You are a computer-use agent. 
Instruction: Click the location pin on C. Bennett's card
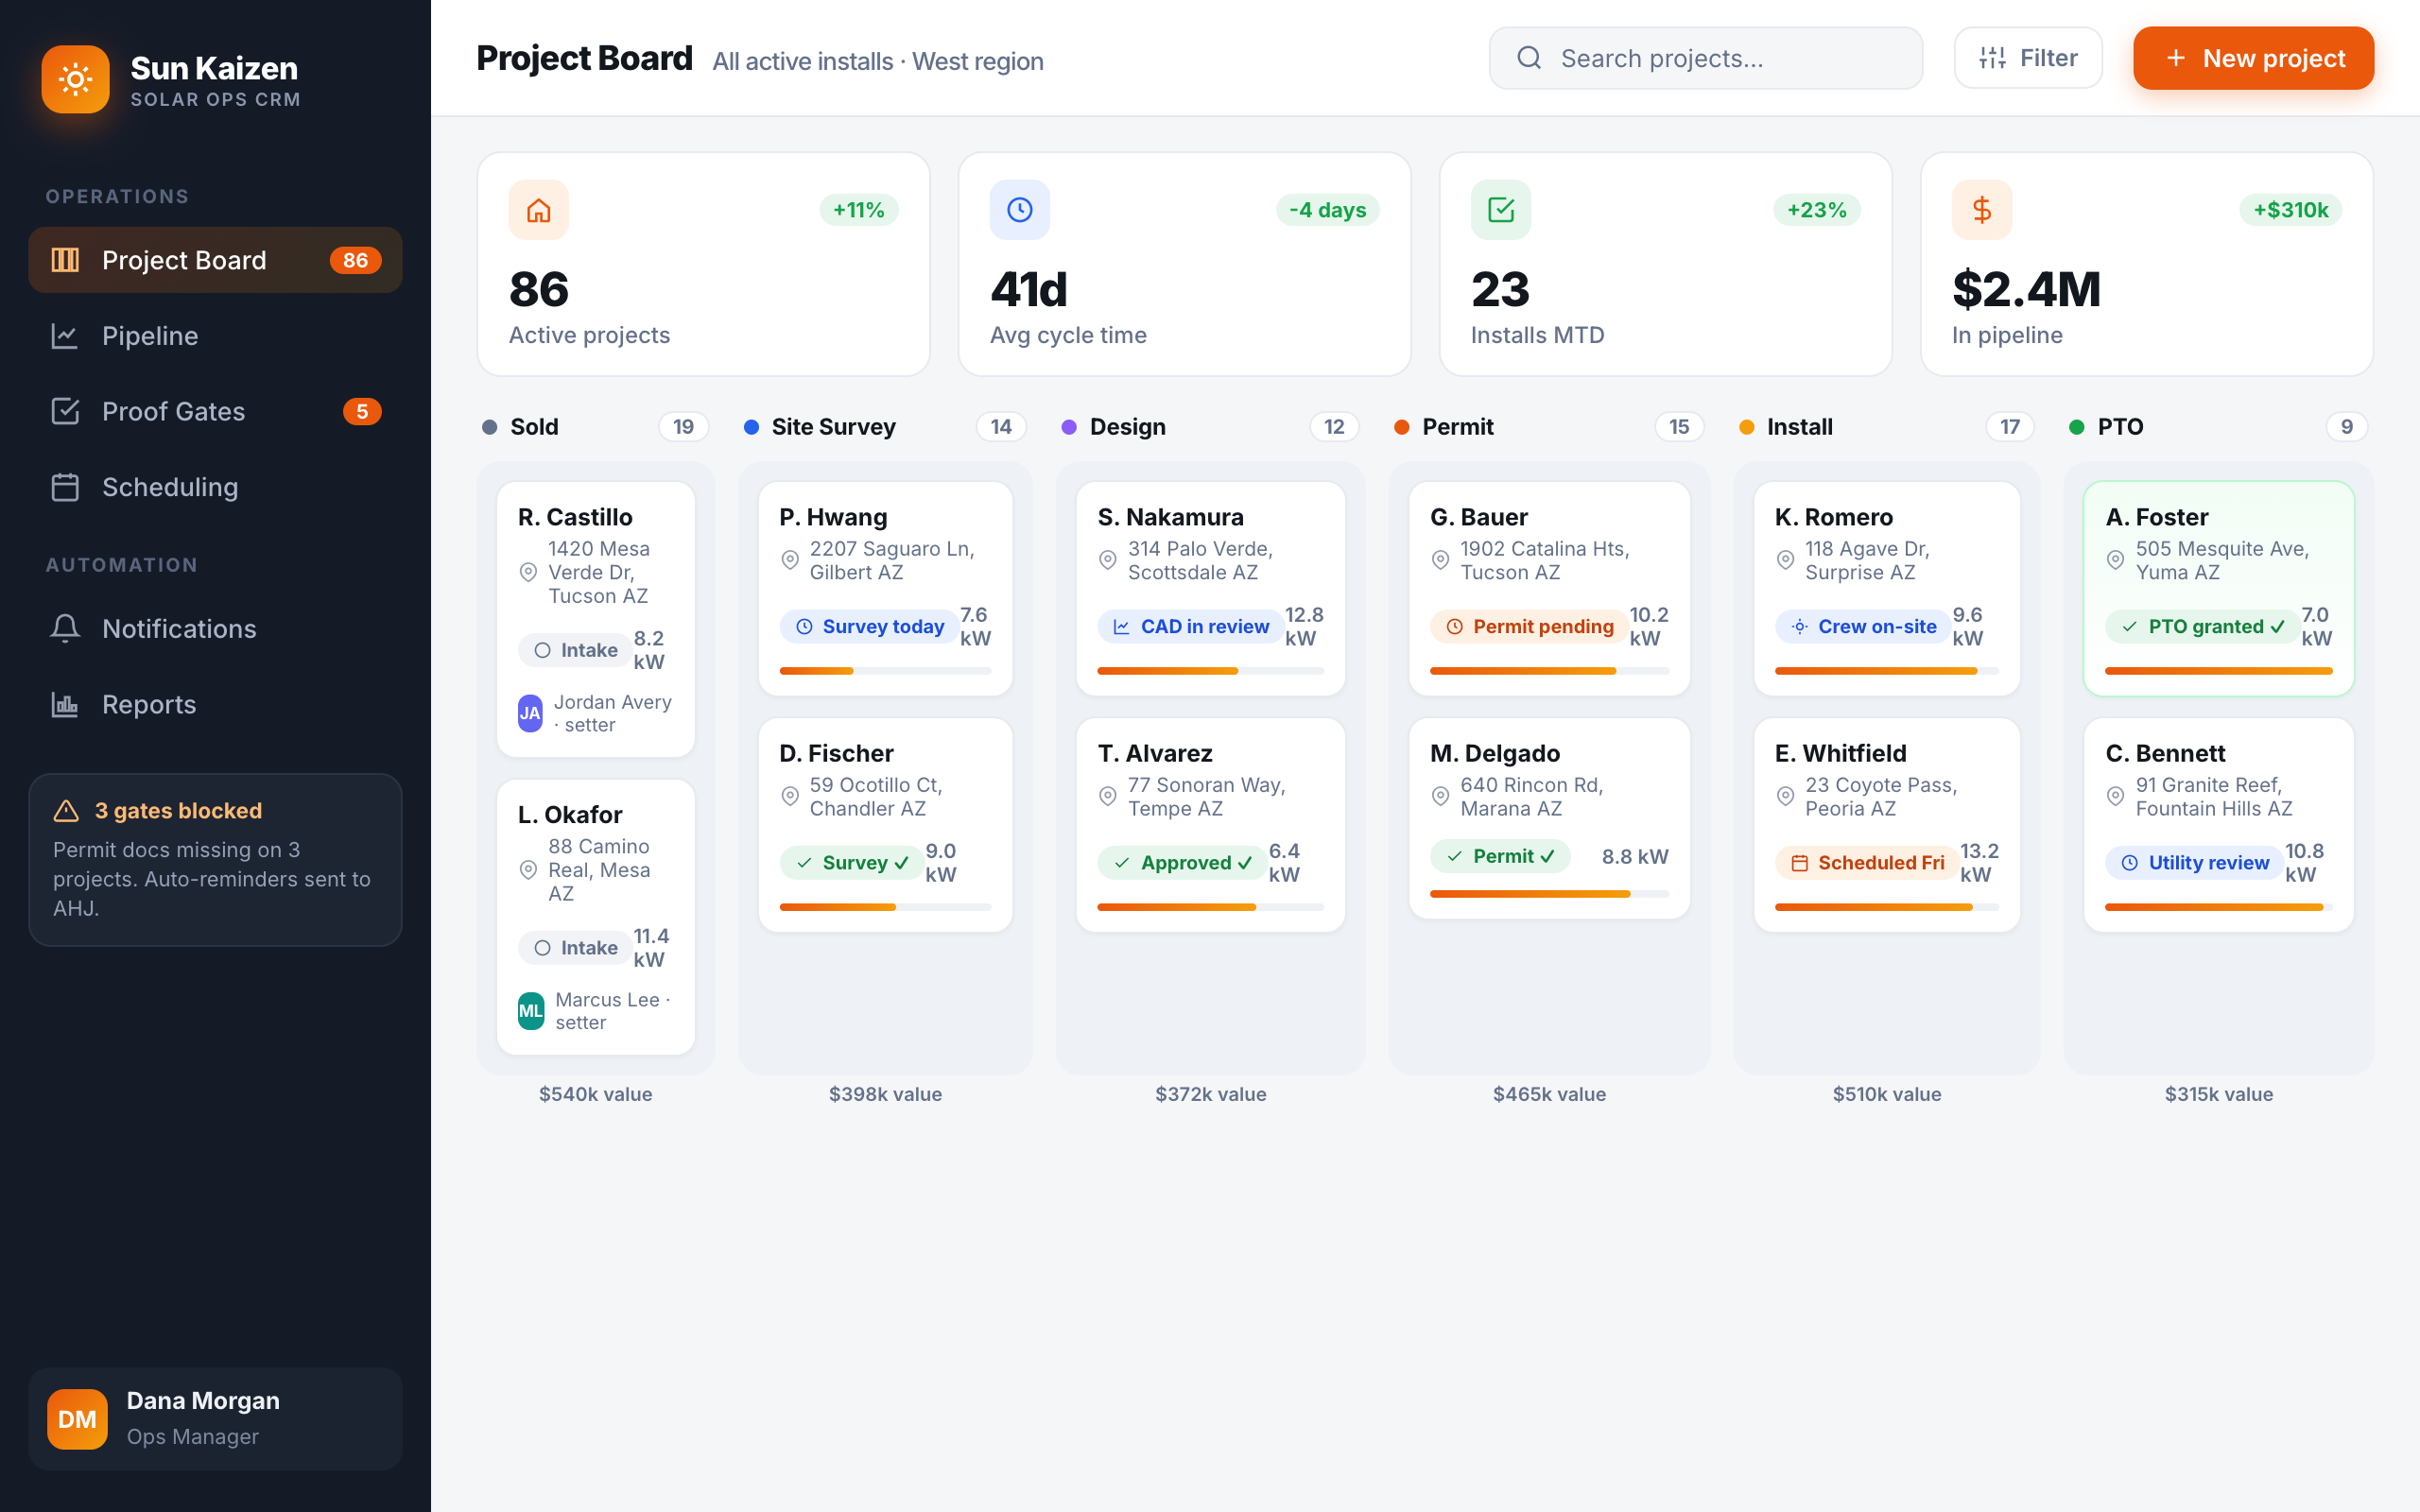pyautogui.click(x=2116, y=796)
